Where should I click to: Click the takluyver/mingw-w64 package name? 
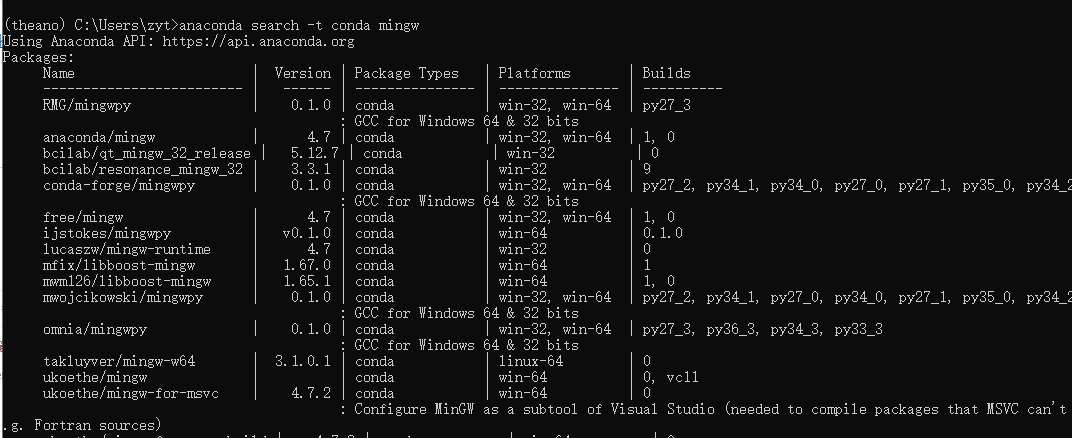coord(119,361)
